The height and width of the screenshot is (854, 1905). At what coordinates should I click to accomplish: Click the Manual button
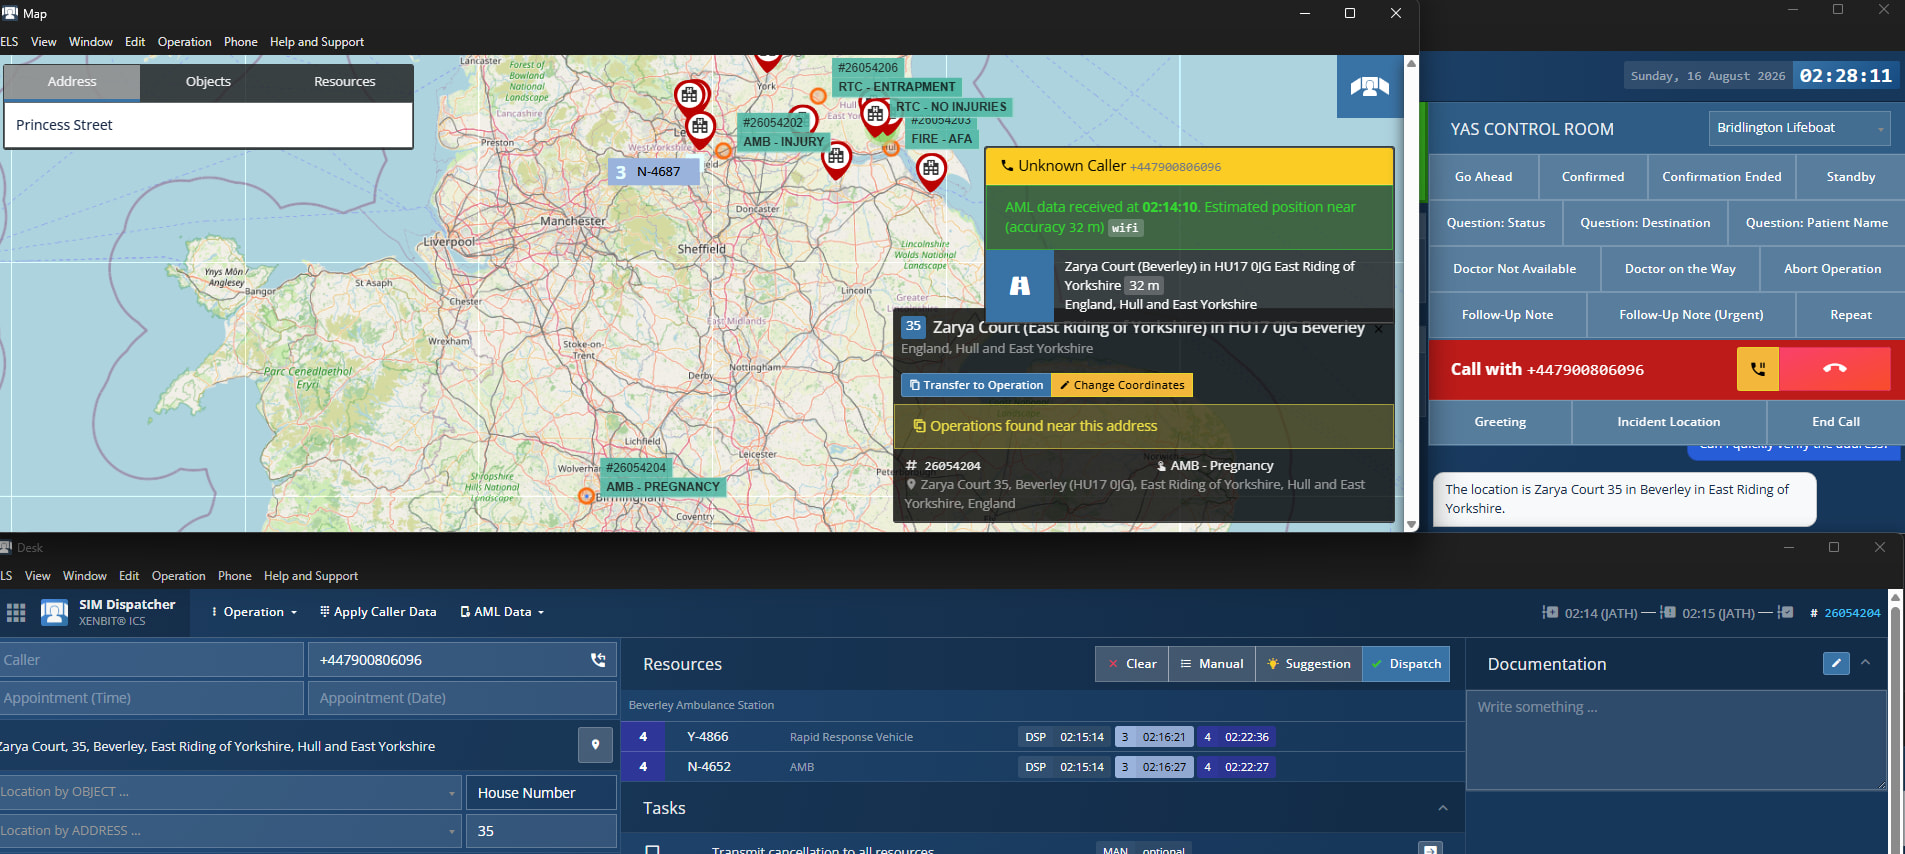point(1212,664)
